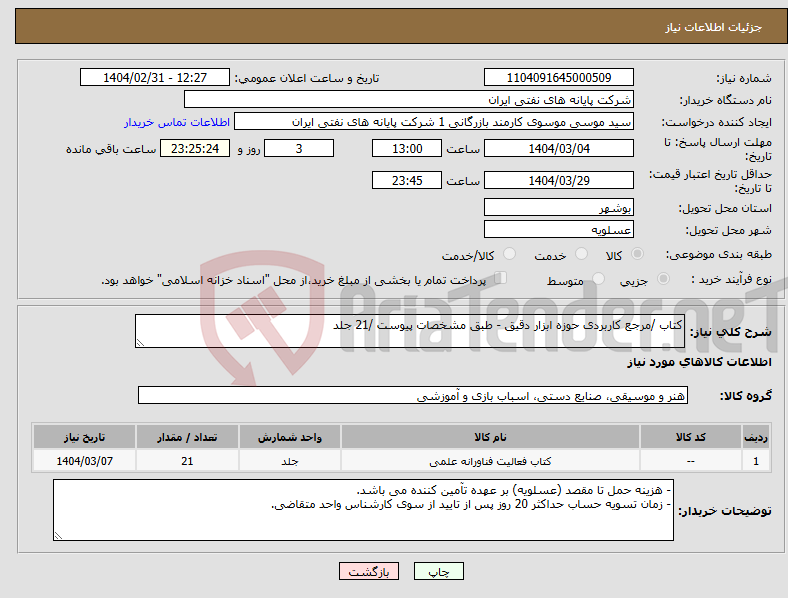
Task: Click the quantity cell 21
Action: (187, 461)
